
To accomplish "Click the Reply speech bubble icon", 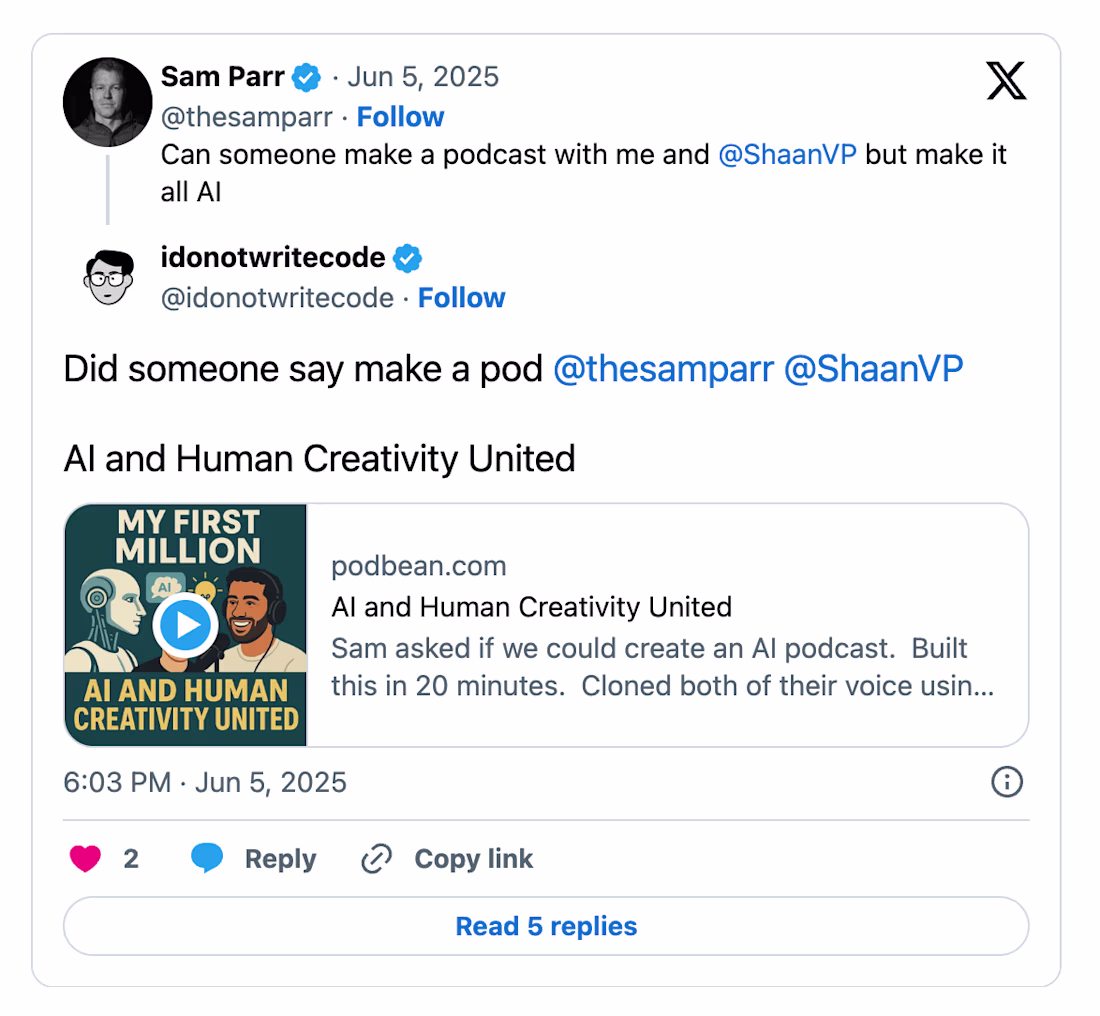I will [x=207, y=859].
